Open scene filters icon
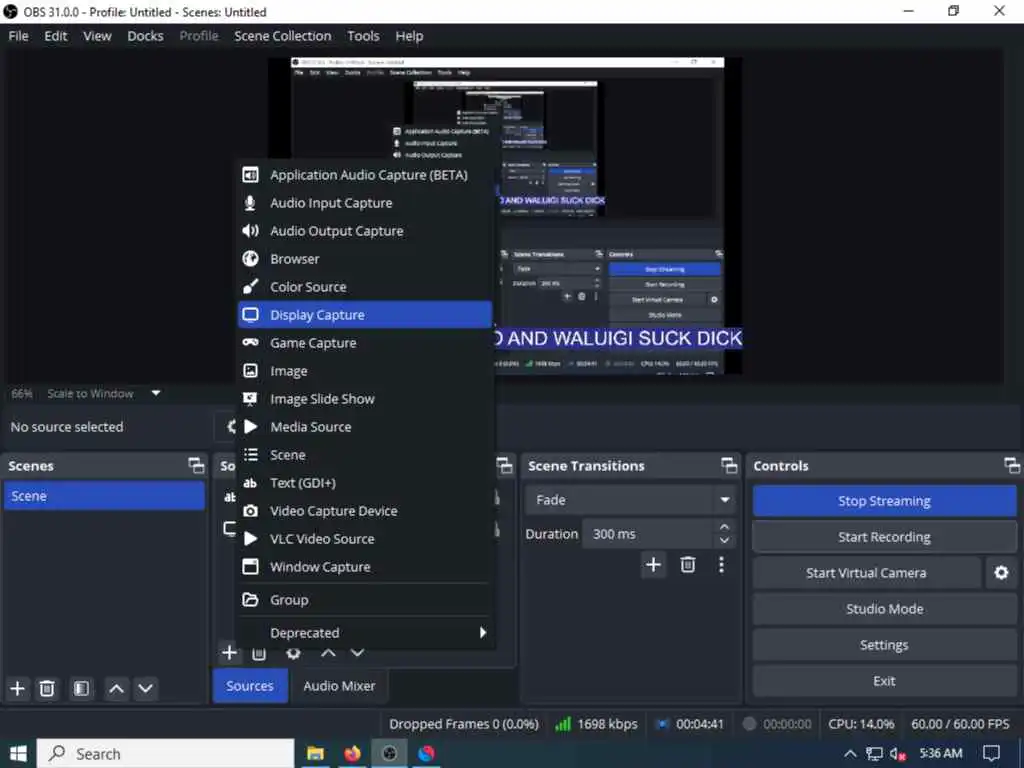This screenshot has height=768, width=1024. pyautogui.click(x=82, y=688)
